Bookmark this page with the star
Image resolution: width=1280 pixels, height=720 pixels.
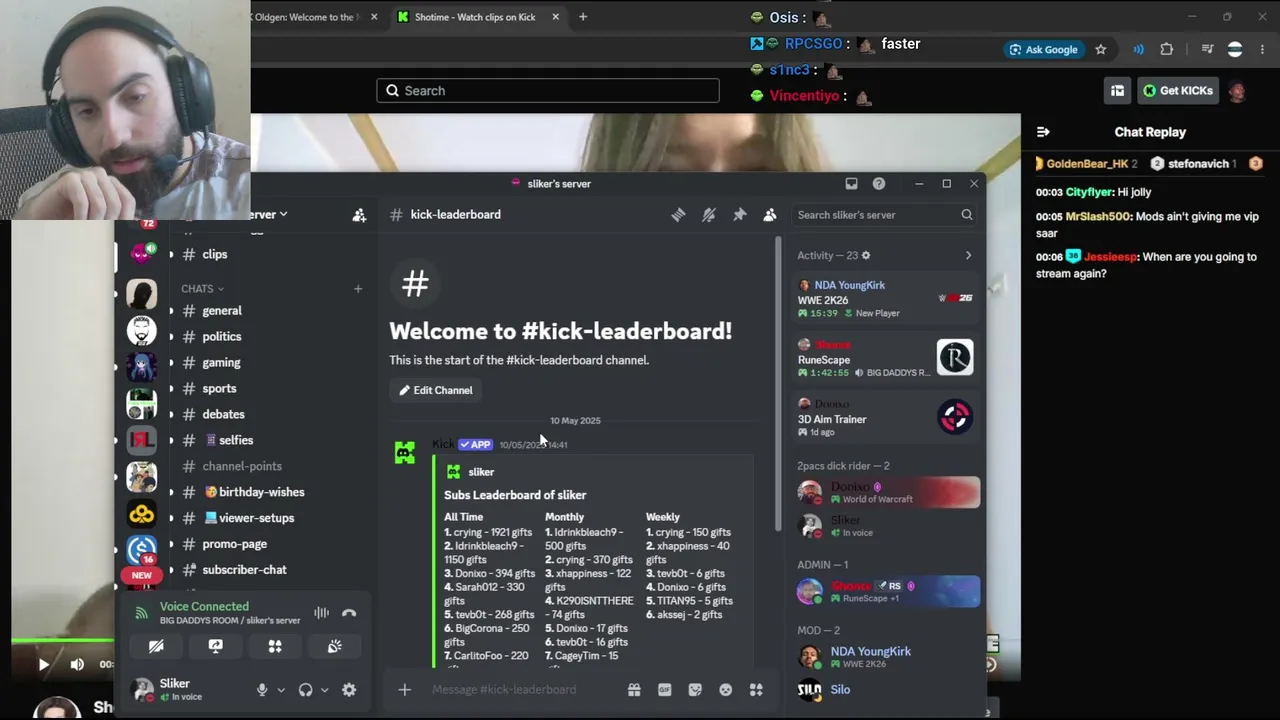point(1101,50)
